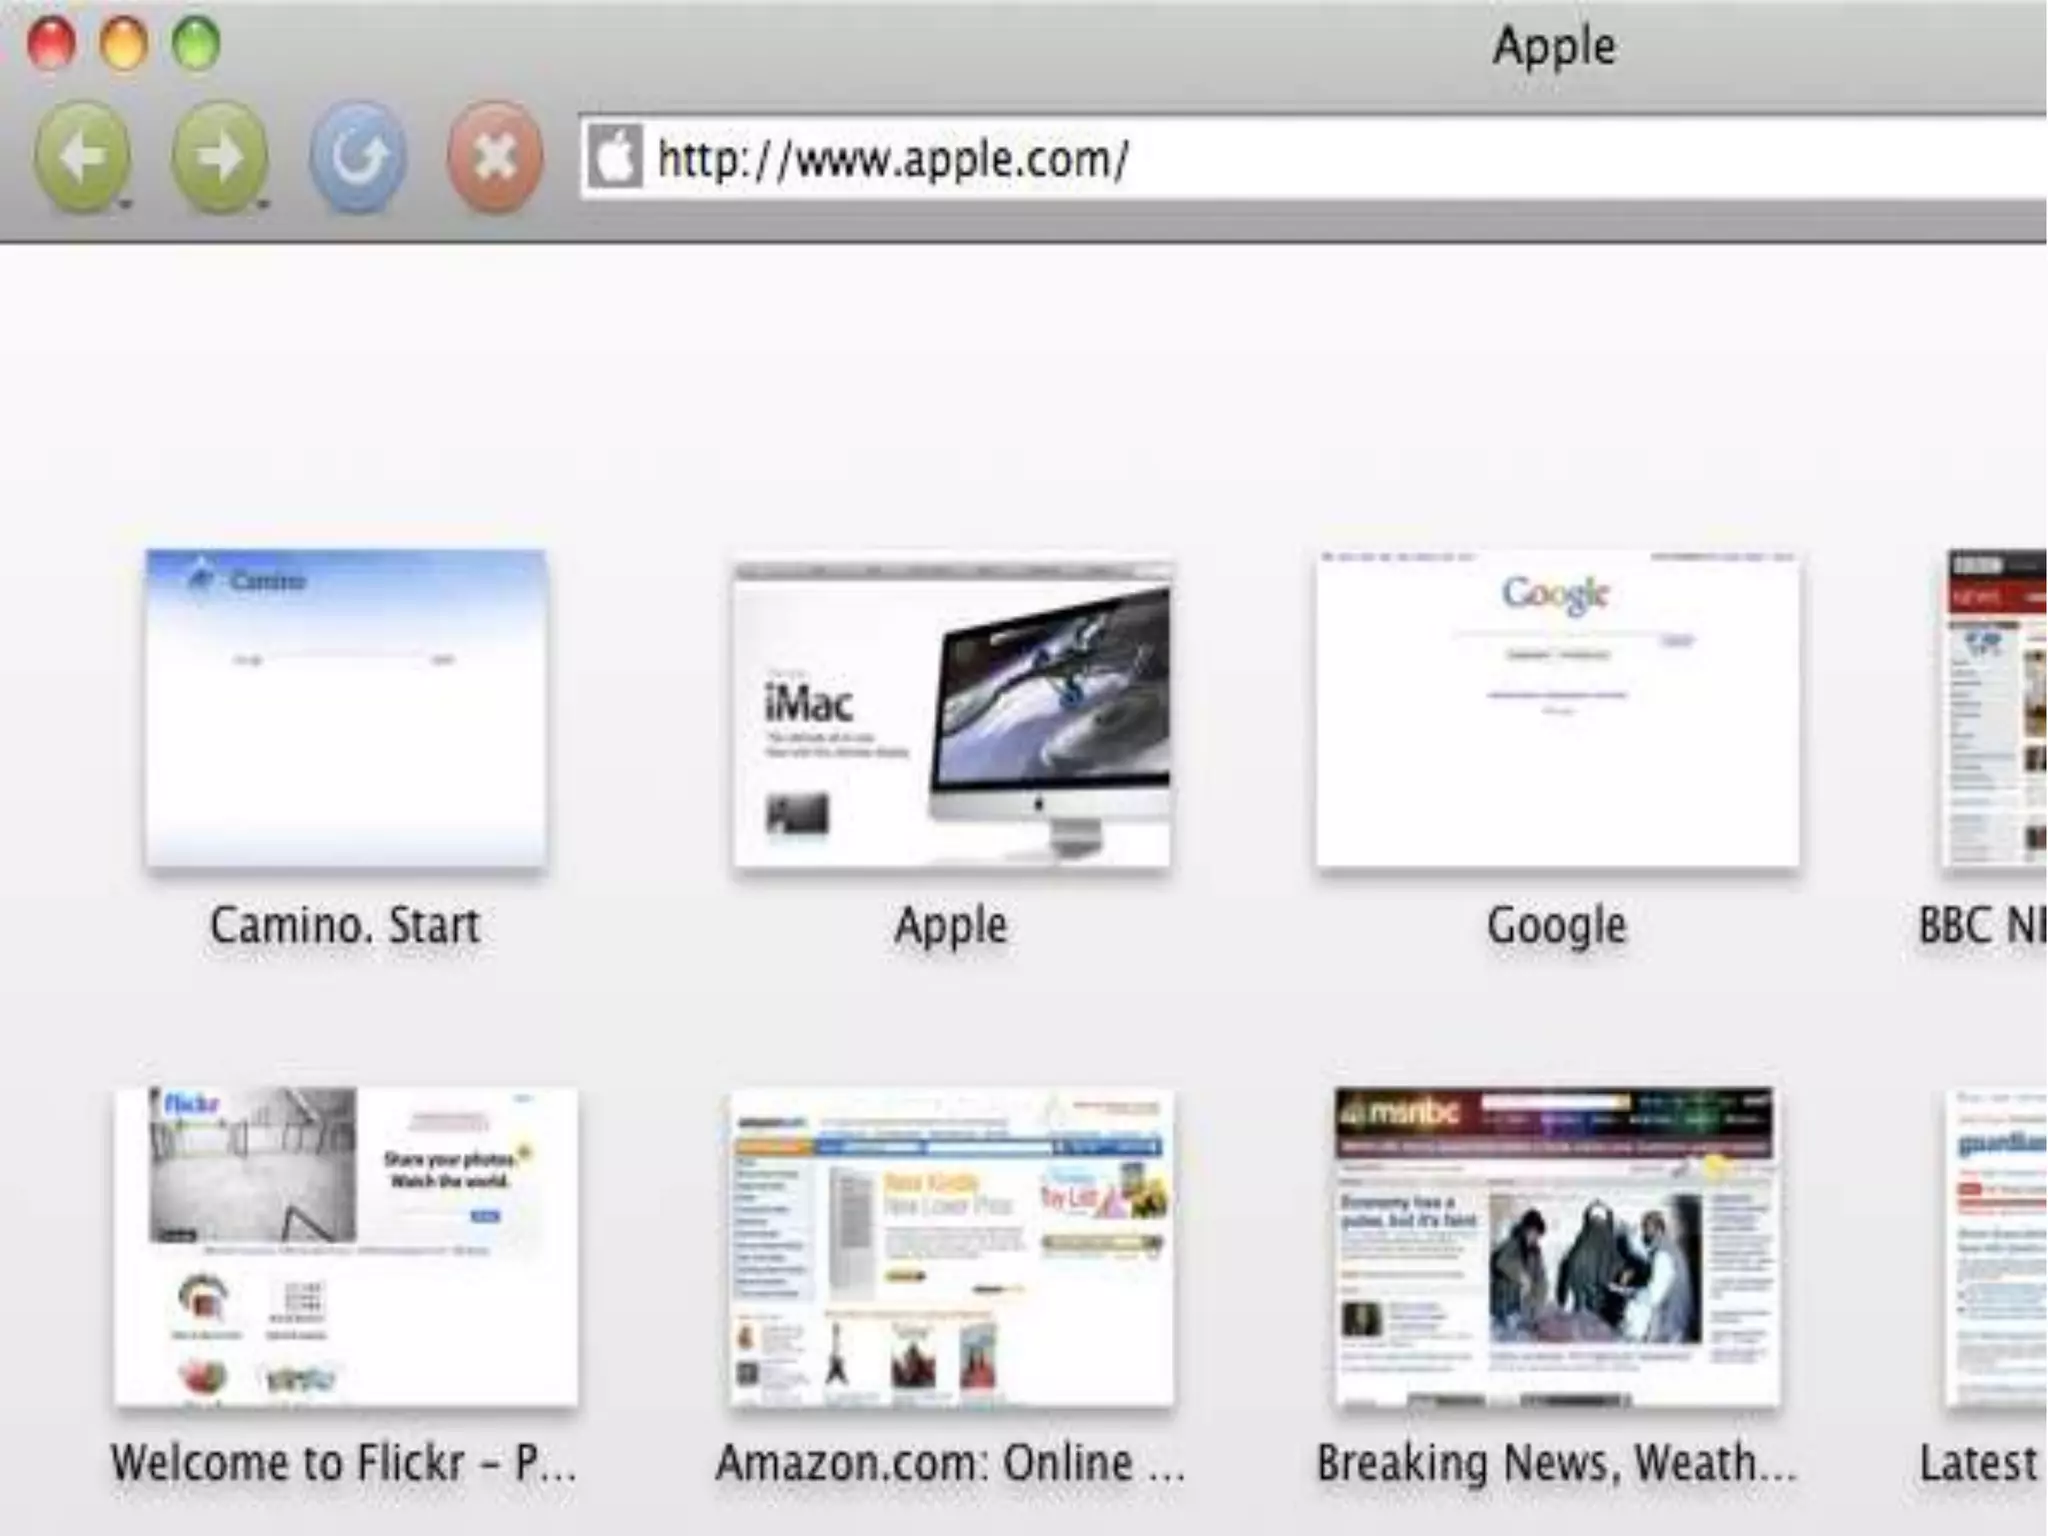Click the 'Amazon.com: Online' label

pos(950,1463)
